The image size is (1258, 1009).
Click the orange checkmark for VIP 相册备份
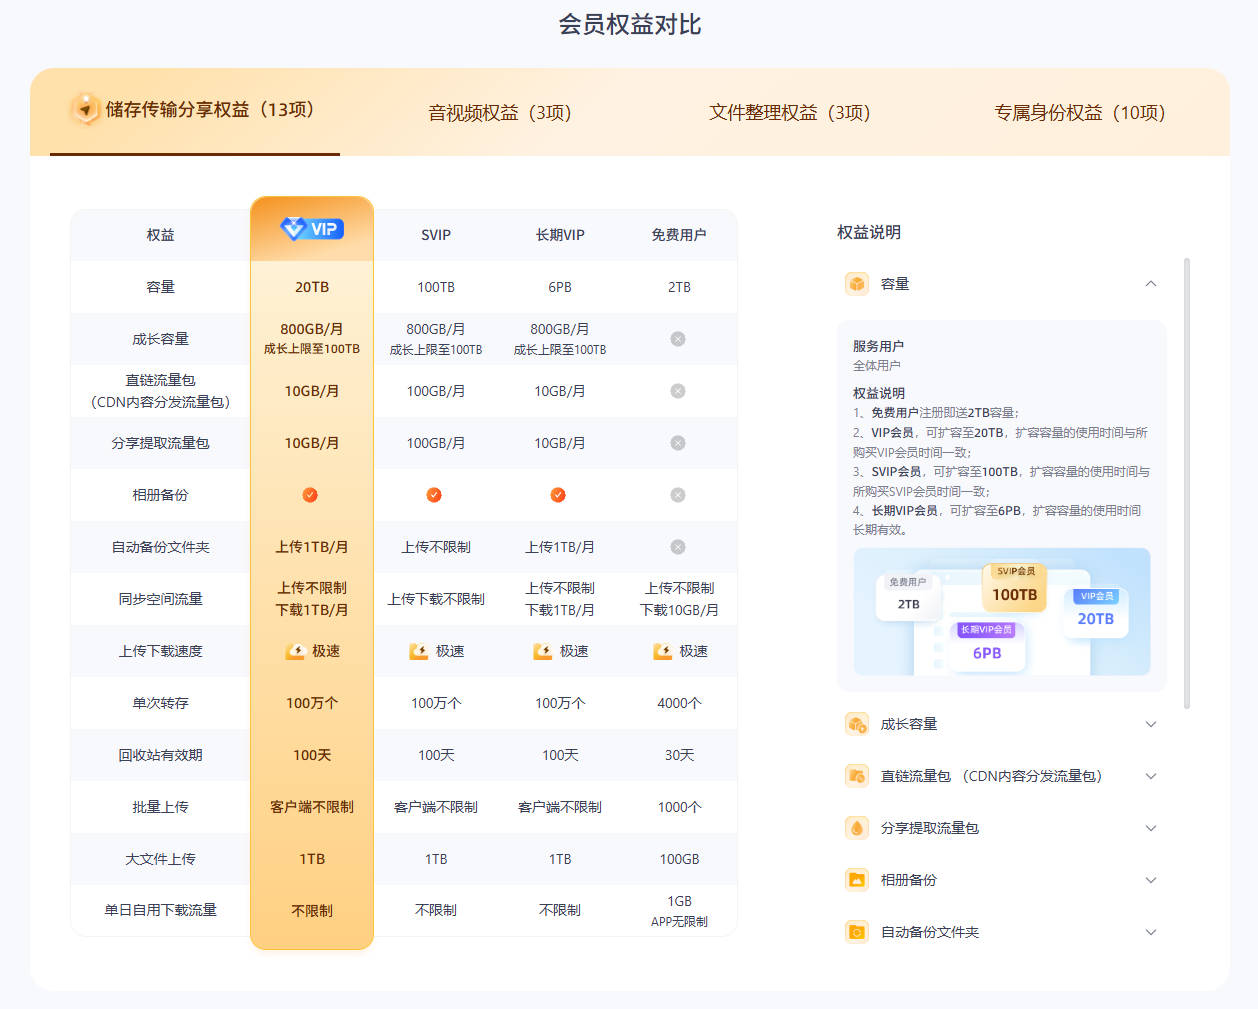312,494
